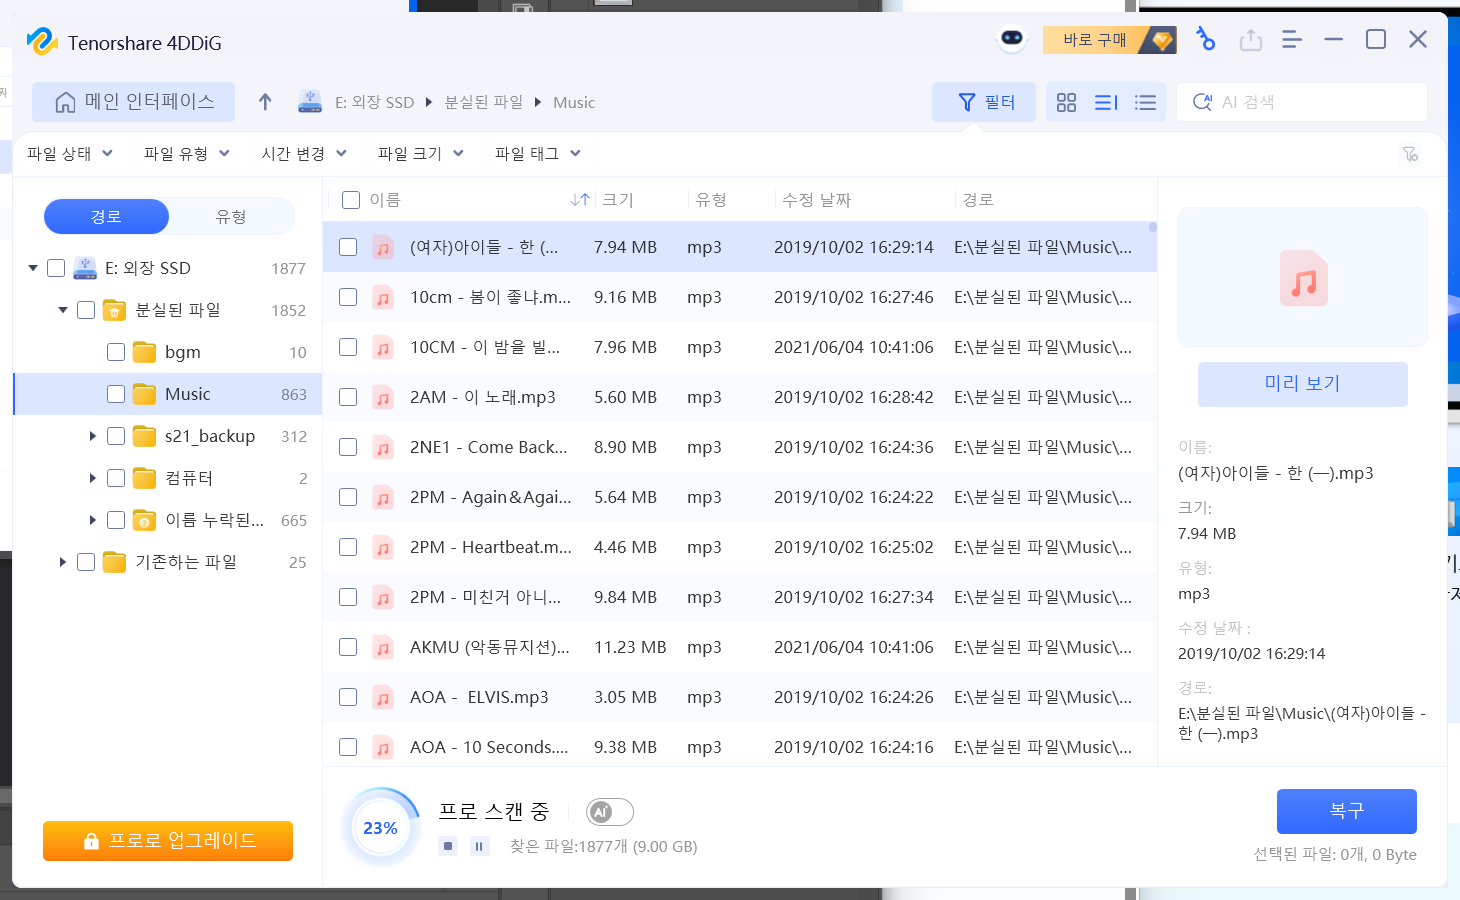Open the 시간 변경 filter dropdown
1460x900 pixels.
pos(304,154)
